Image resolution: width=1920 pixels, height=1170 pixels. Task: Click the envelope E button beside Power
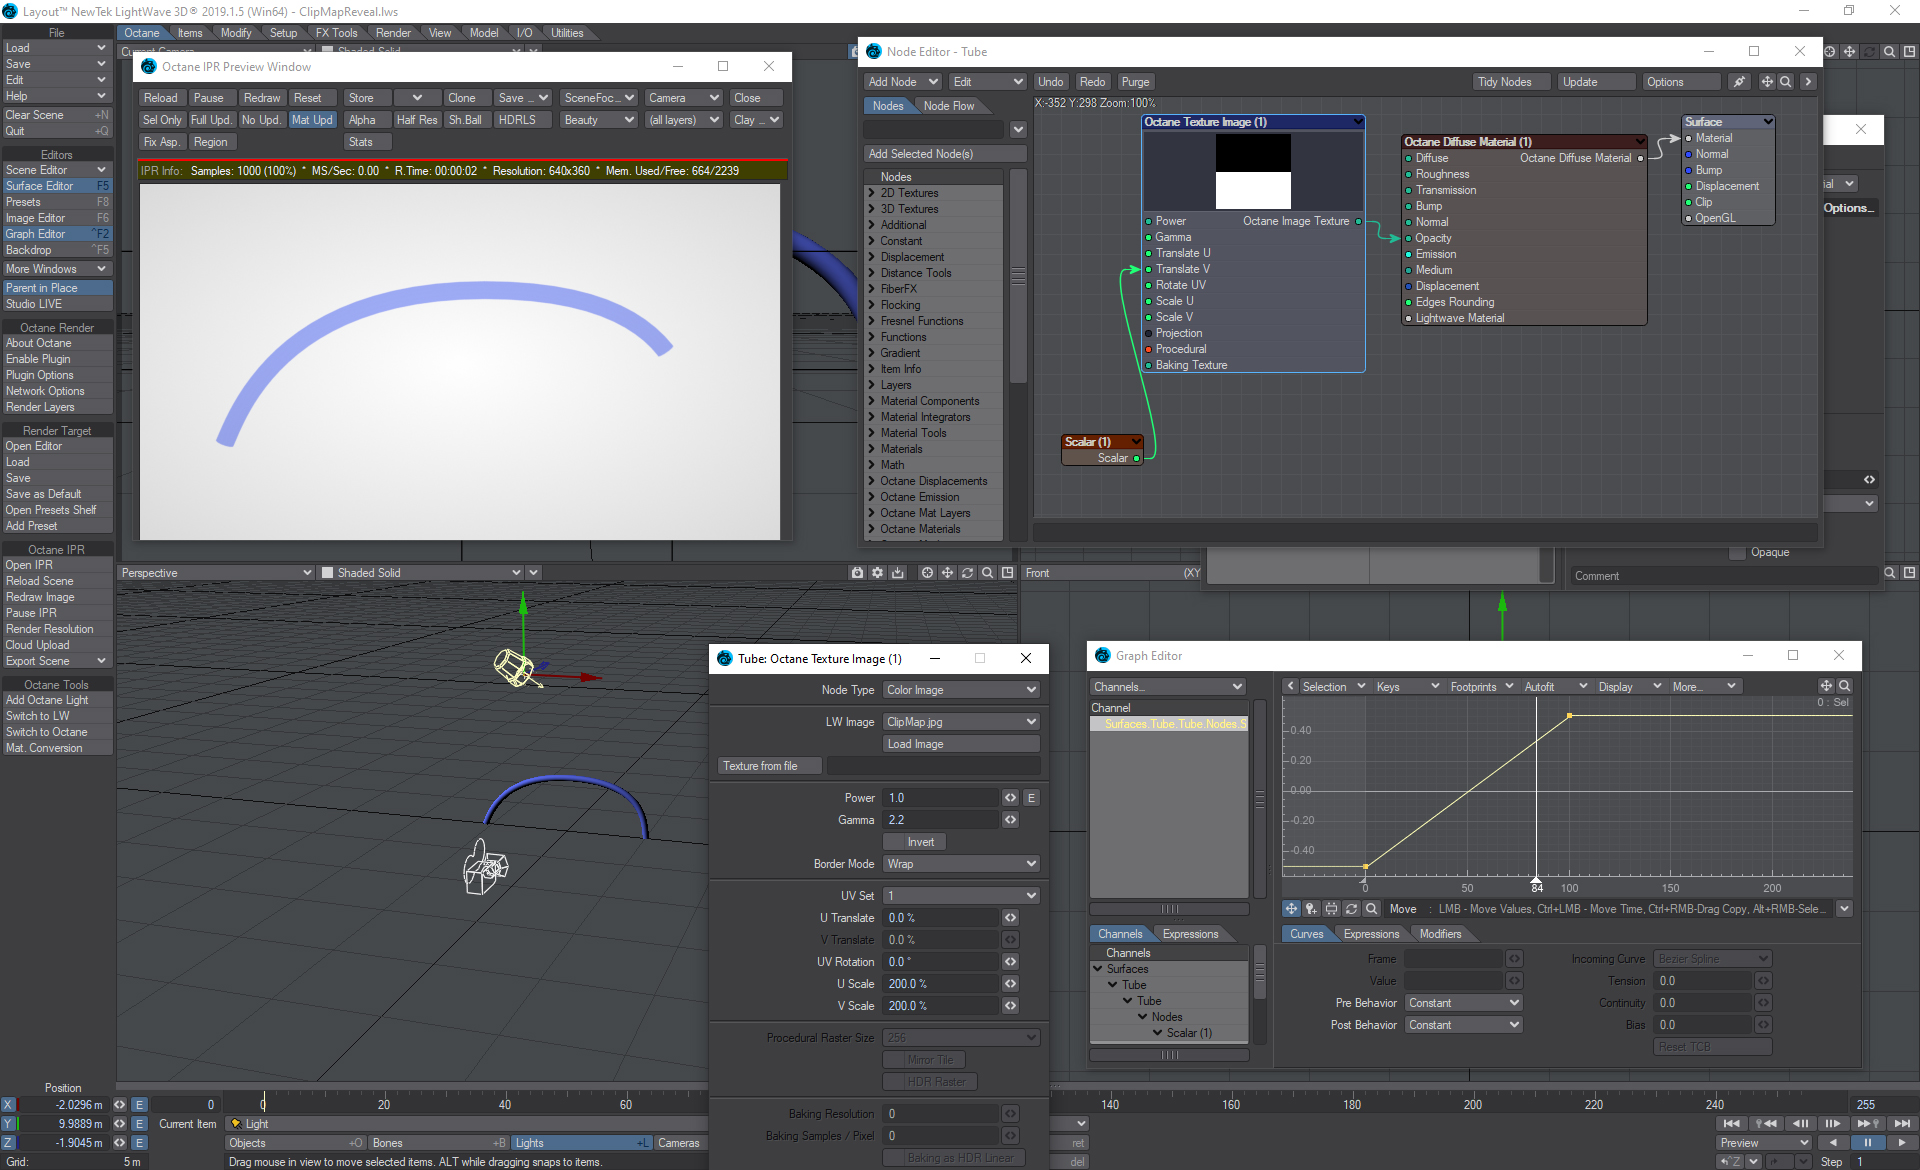(1031, 798)
